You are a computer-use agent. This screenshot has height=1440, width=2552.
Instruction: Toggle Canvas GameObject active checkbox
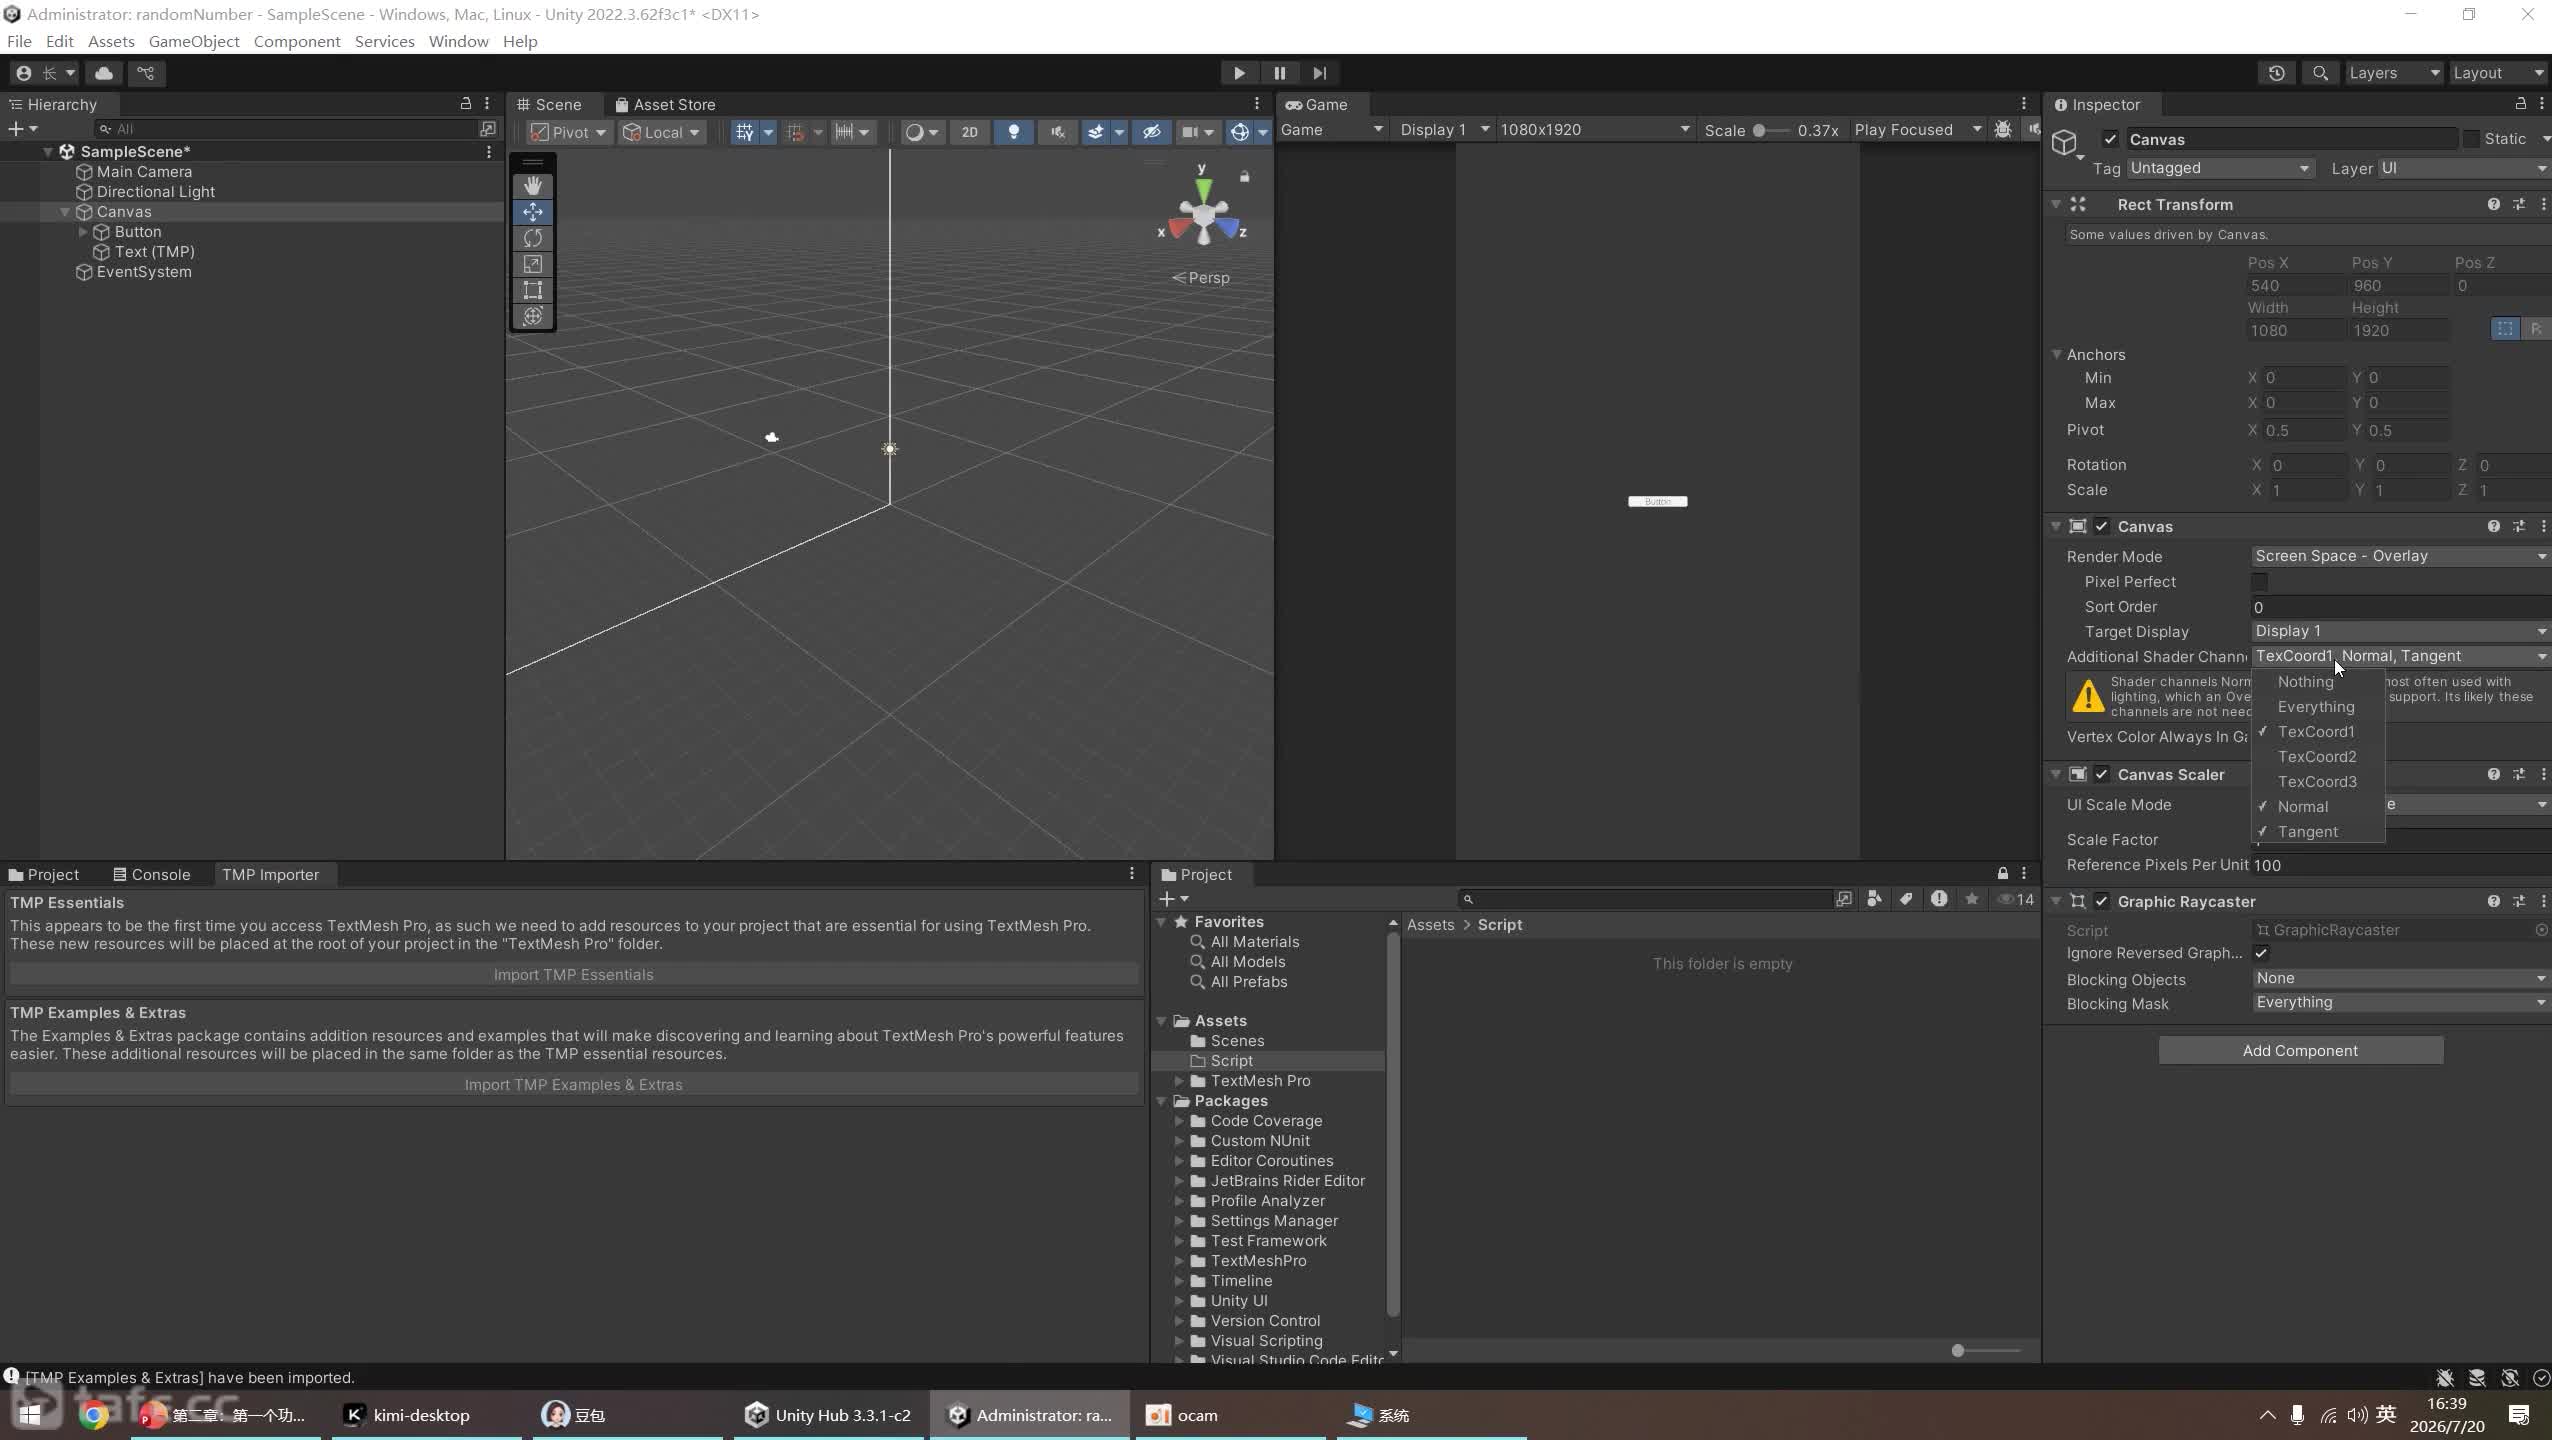pyautogui.click(x=2110, y=139)
